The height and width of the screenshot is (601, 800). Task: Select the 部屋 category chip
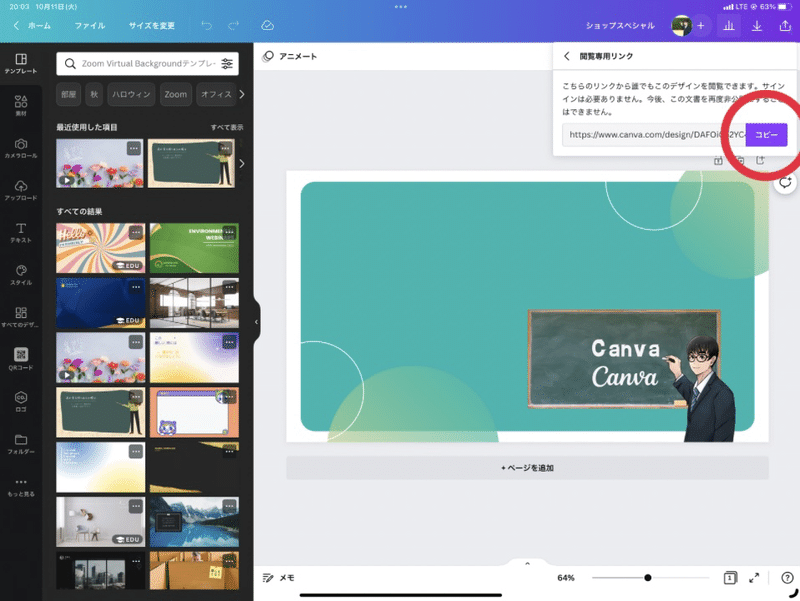pos(68,94)
